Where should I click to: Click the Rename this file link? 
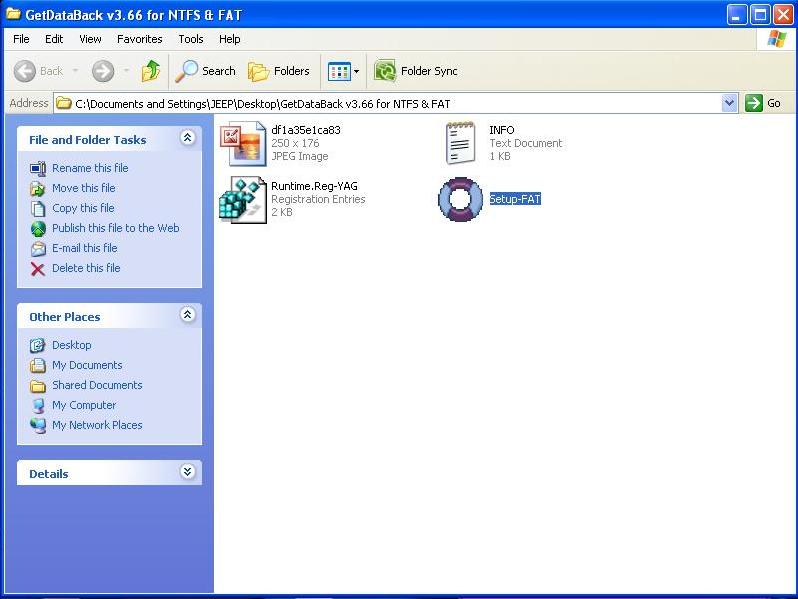coord(90,168)
